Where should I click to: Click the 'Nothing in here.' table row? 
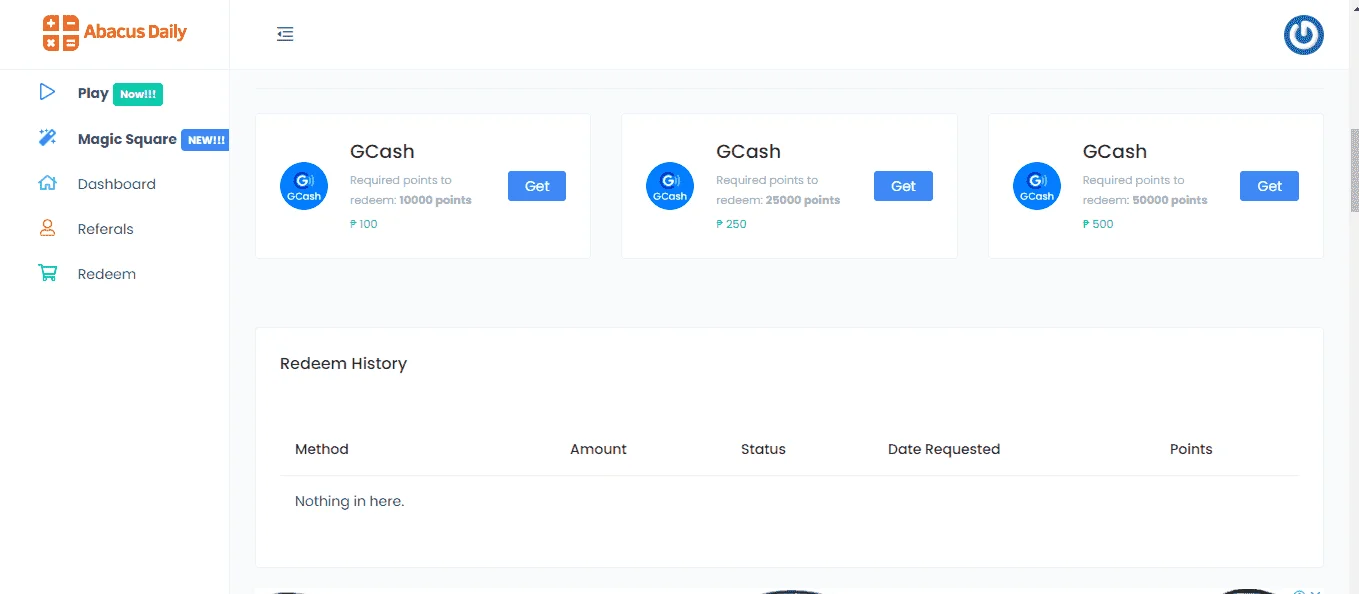pyautogui.click(x=790, y=501)
